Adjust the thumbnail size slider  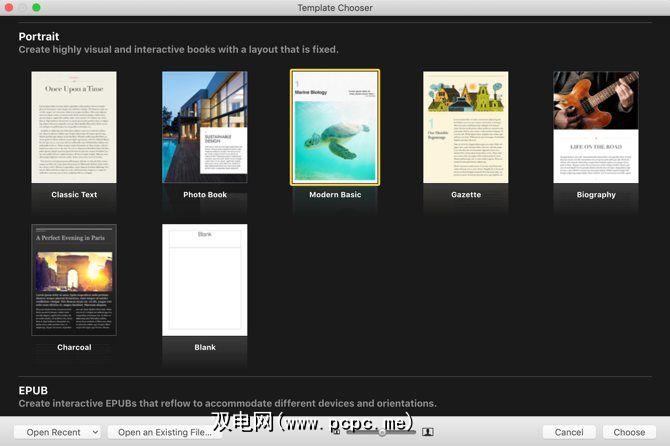click(x=381, y=432)
